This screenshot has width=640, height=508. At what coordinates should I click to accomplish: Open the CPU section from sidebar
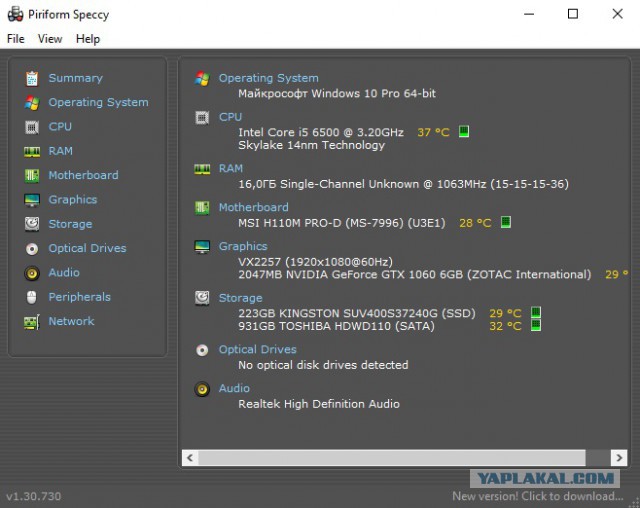pyautogui.click(x=60, y=126)
